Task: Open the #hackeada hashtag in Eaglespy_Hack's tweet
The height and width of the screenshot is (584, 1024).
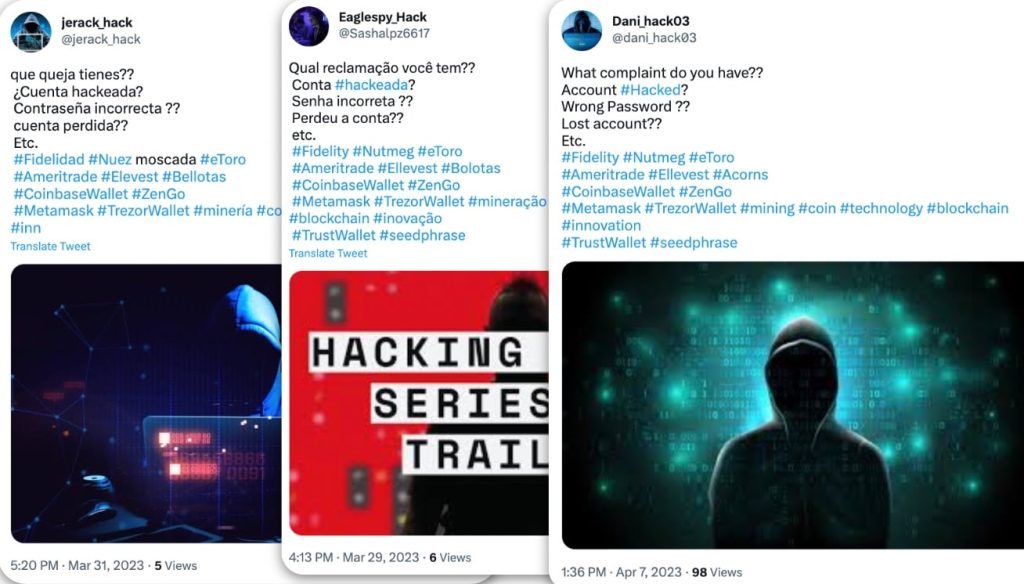Action: tap(374, 85)
